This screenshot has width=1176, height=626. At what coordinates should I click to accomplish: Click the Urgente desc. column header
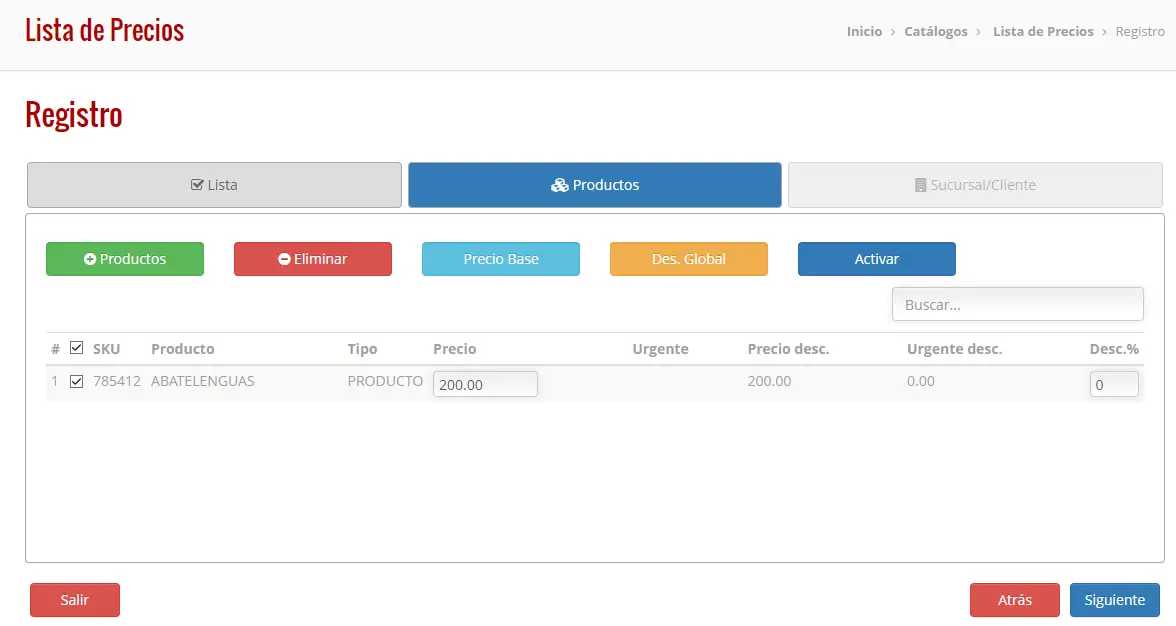pos(955,349)
